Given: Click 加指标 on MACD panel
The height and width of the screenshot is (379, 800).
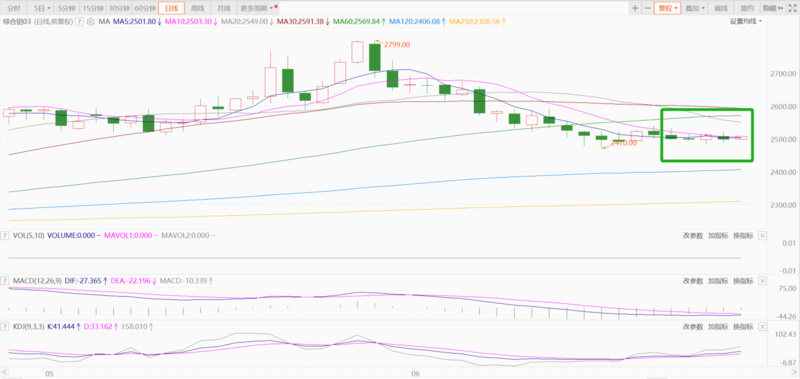Looking at the screenshot, I should 718,281.
